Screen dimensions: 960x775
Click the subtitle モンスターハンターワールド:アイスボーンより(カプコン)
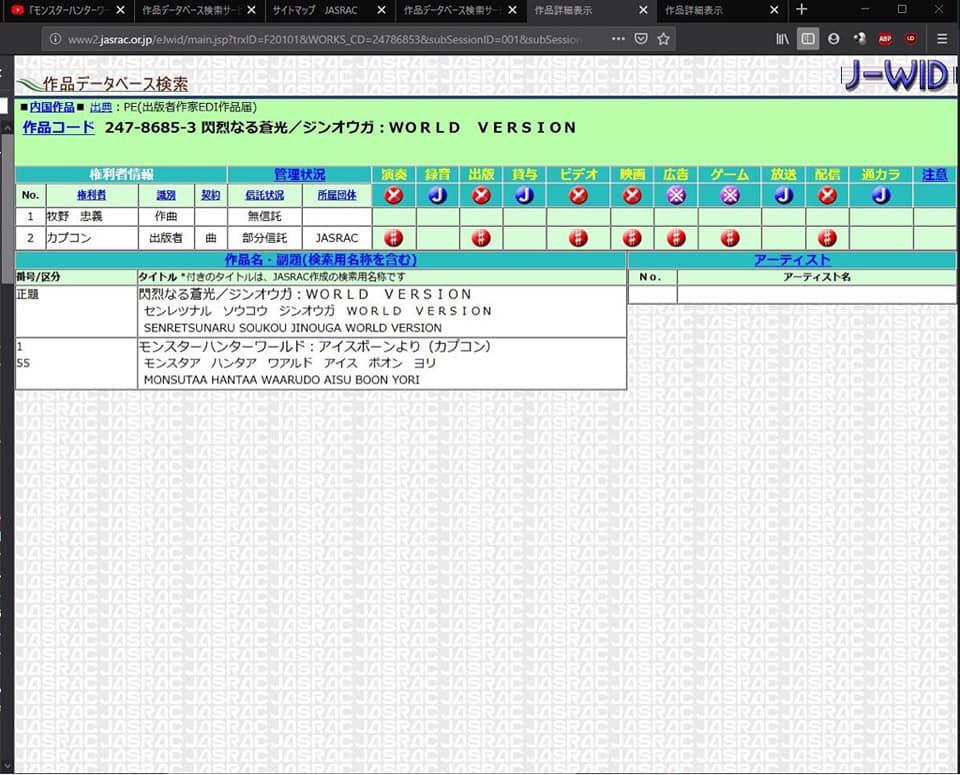(x=315, y=346)
